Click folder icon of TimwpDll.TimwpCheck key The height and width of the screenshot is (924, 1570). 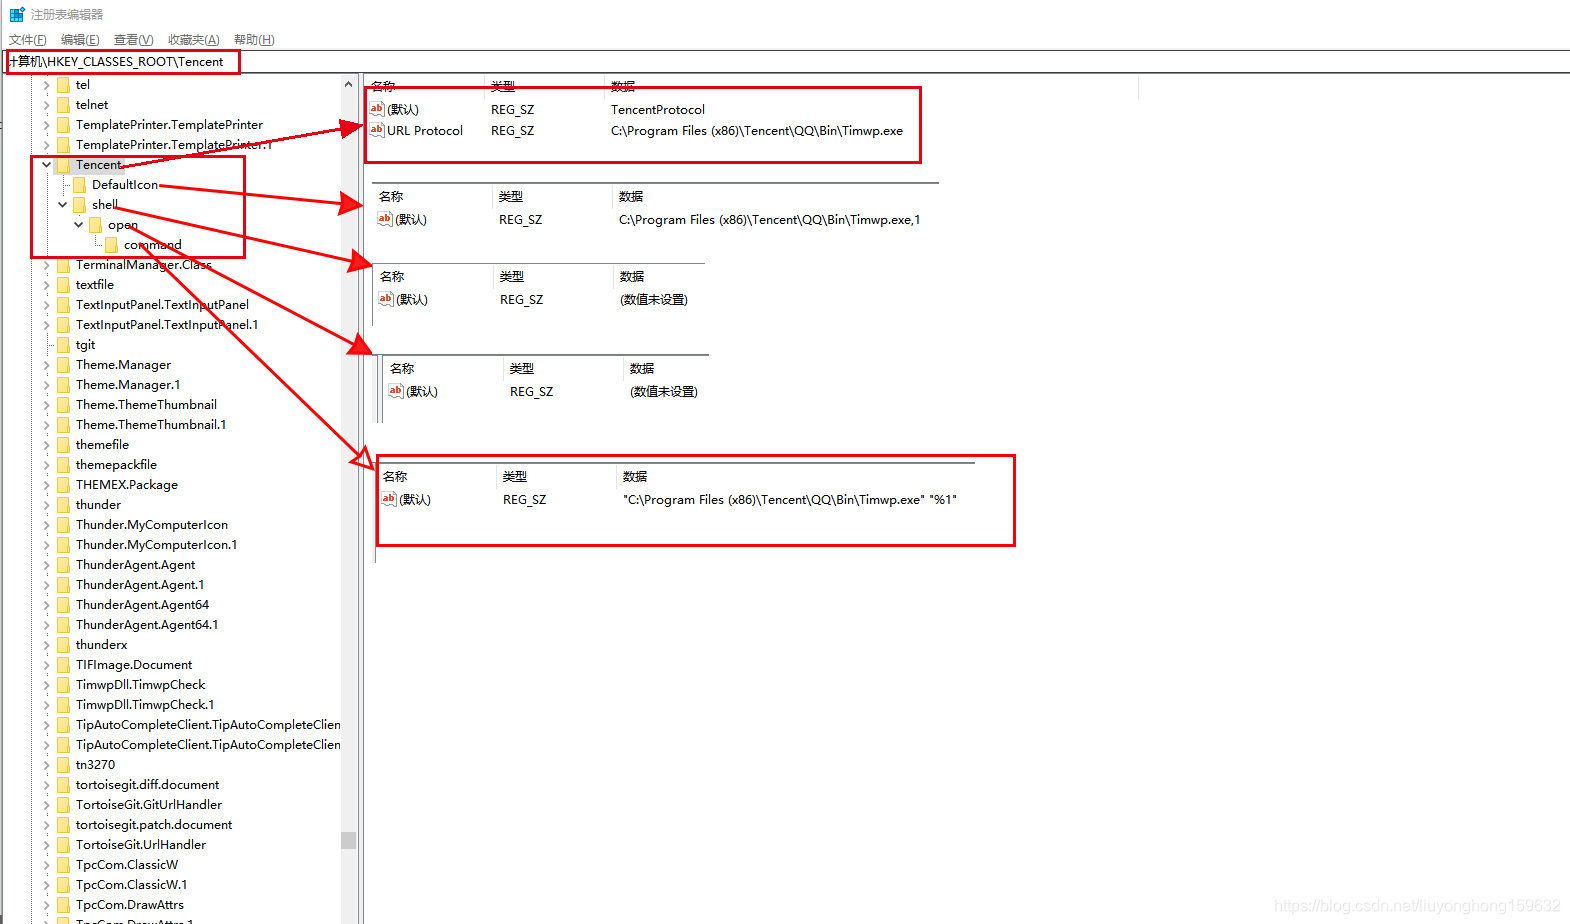(64, 685)
